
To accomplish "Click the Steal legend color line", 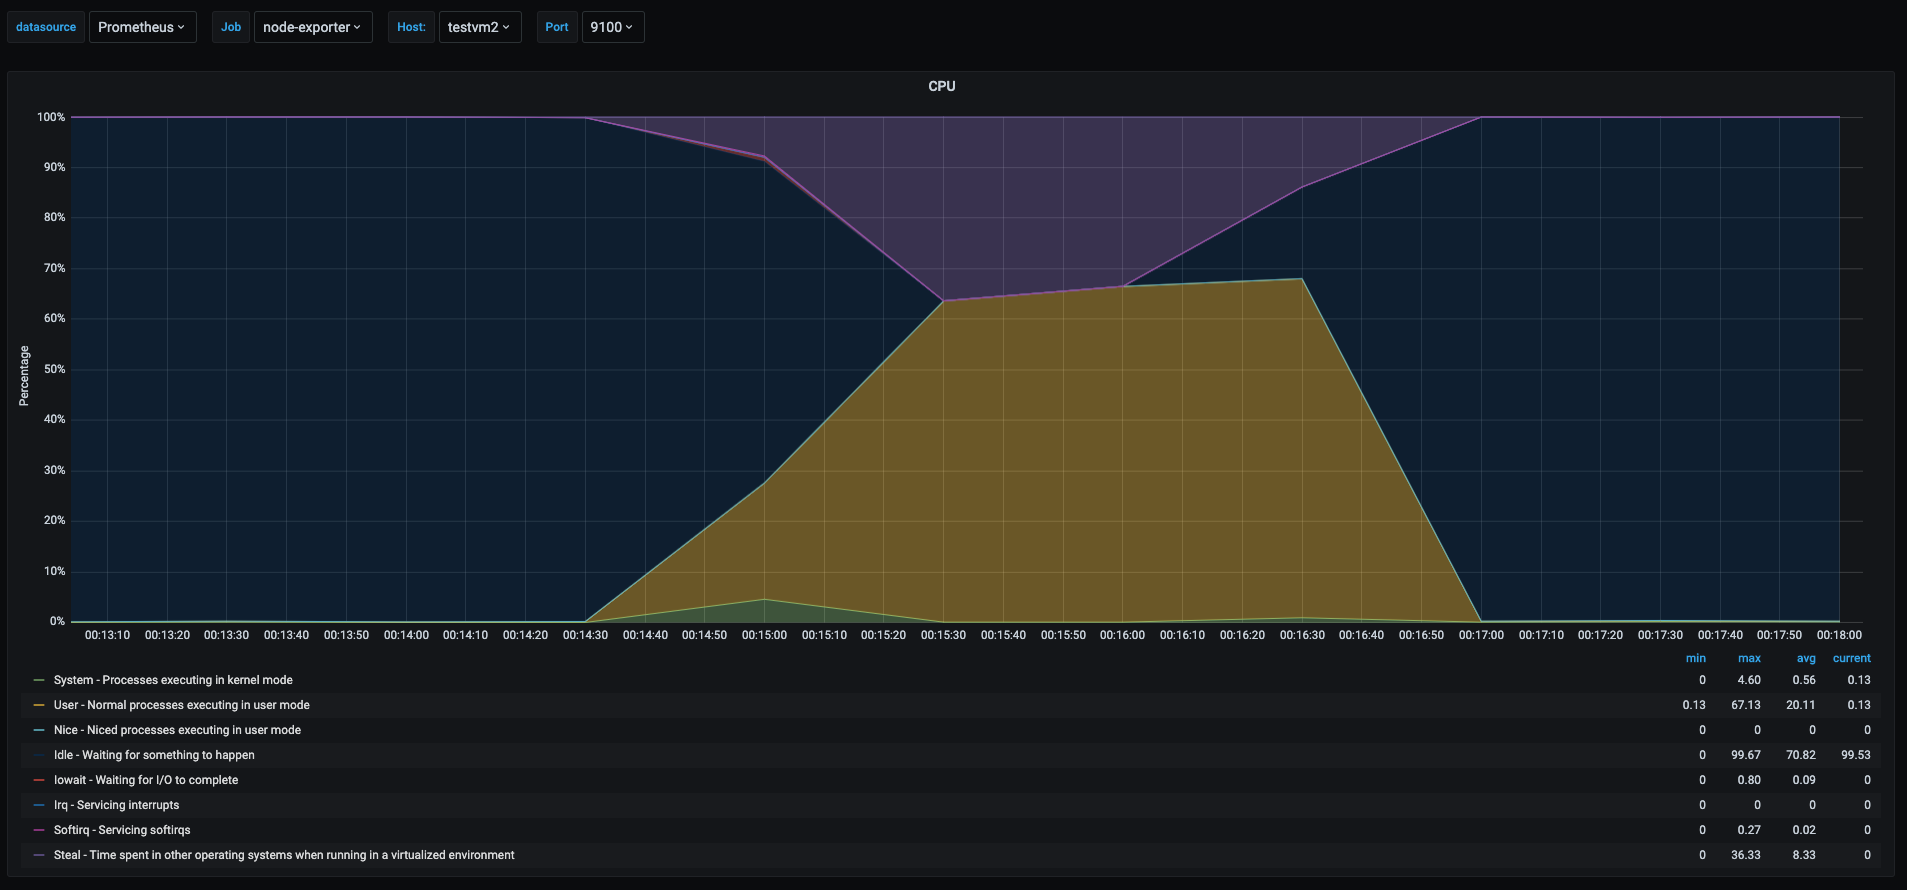I will coord(39,855).
